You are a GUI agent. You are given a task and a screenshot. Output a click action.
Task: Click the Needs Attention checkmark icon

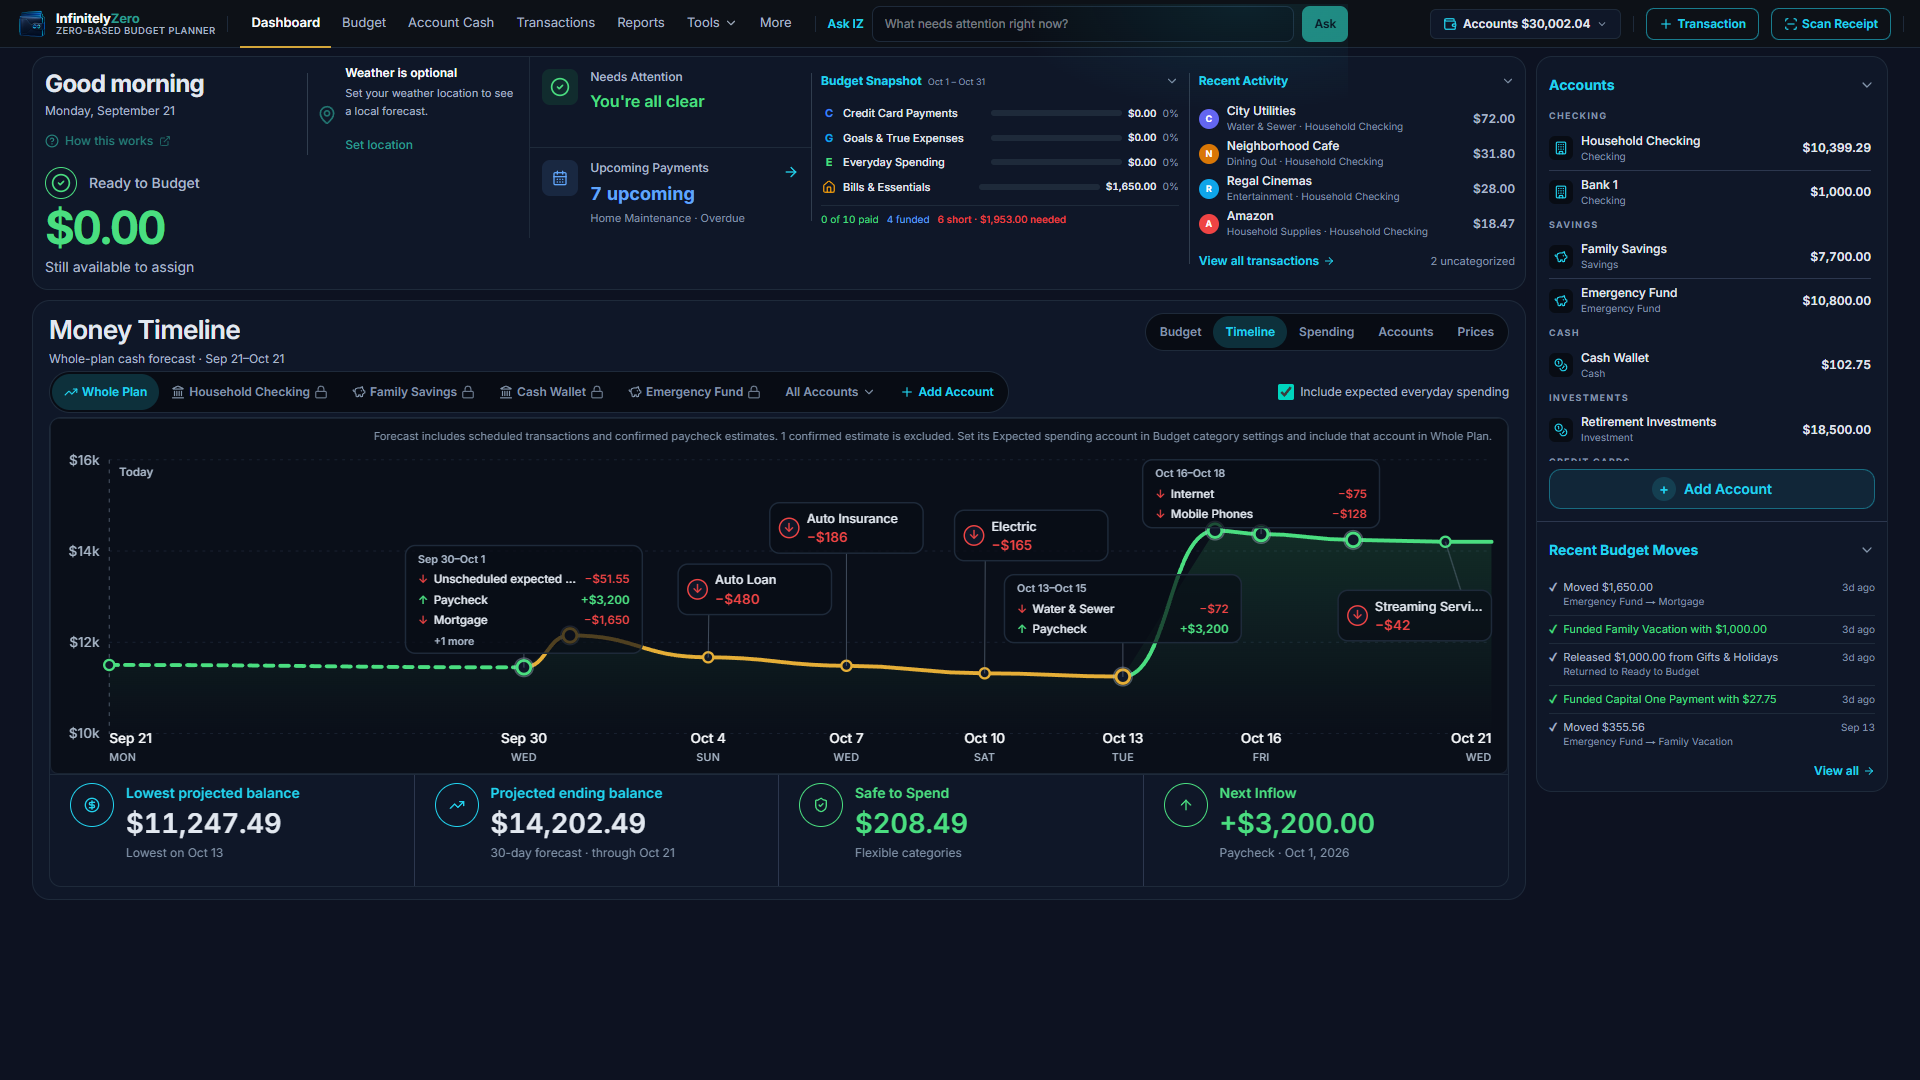(x=560, y=87)
